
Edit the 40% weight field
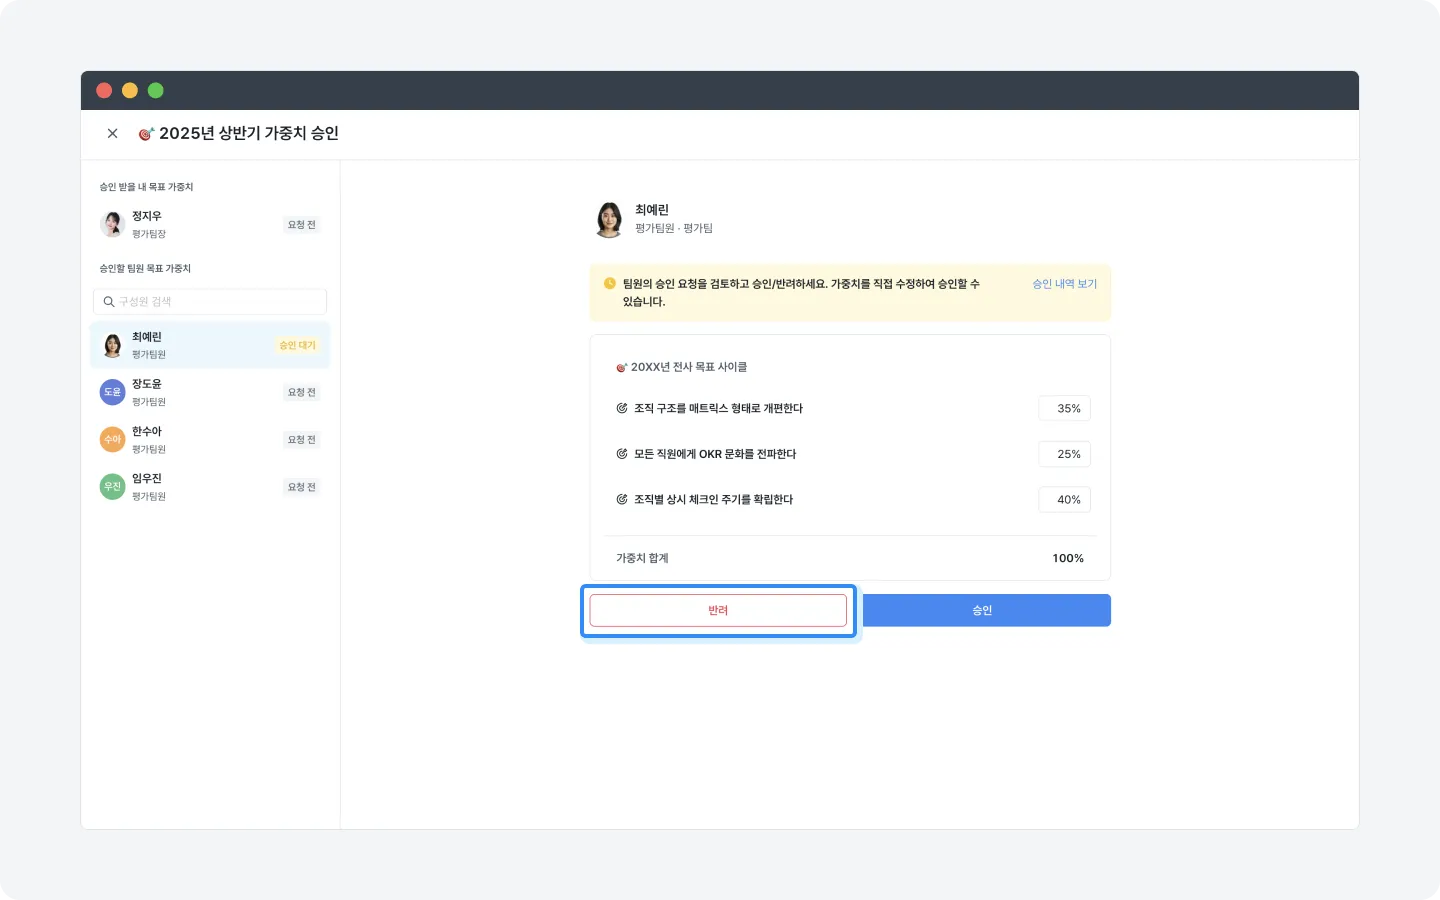point(1065,499)
